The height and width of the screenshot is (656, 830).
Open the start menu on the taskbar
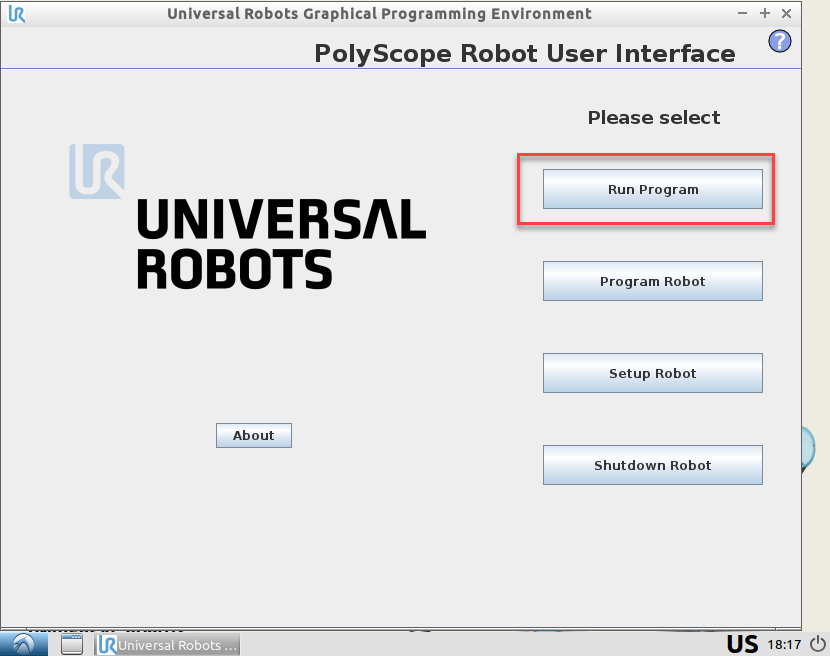[24, 644]
